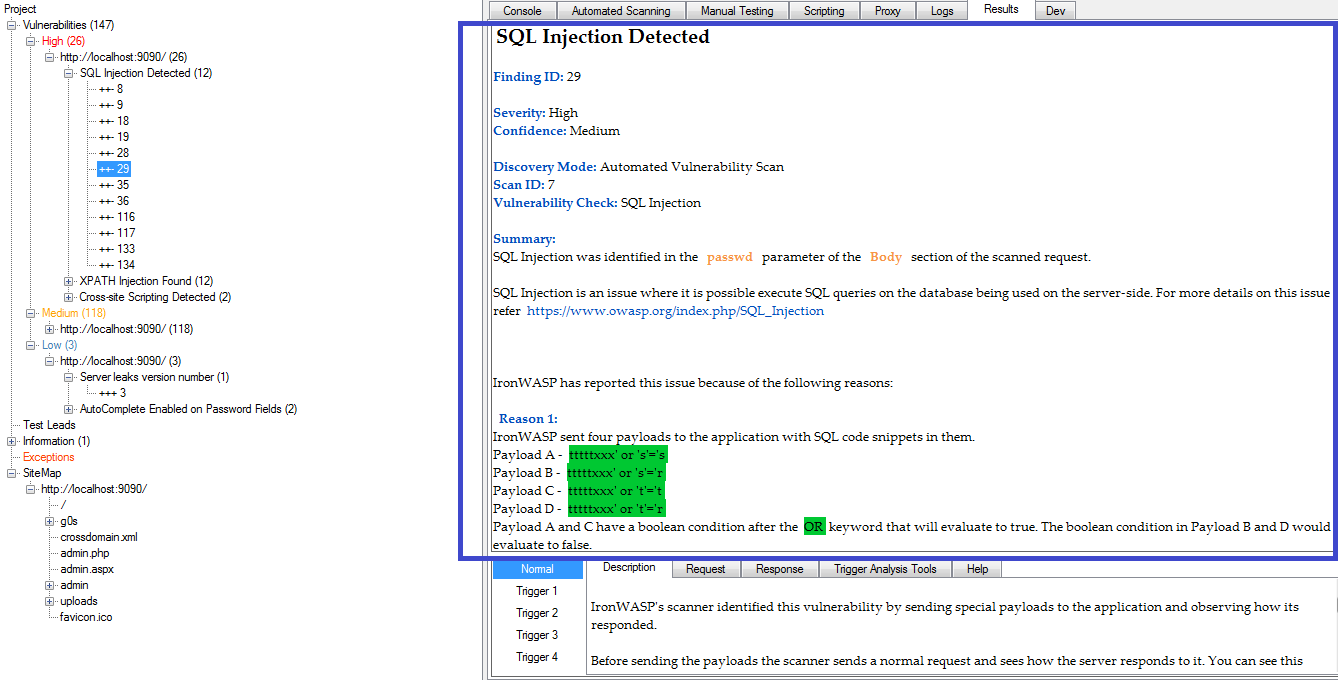Switch to the Automated Scanning tab
Image resolution: width=1338 pixels, height=680 pixels.
[x=621, y=10]
